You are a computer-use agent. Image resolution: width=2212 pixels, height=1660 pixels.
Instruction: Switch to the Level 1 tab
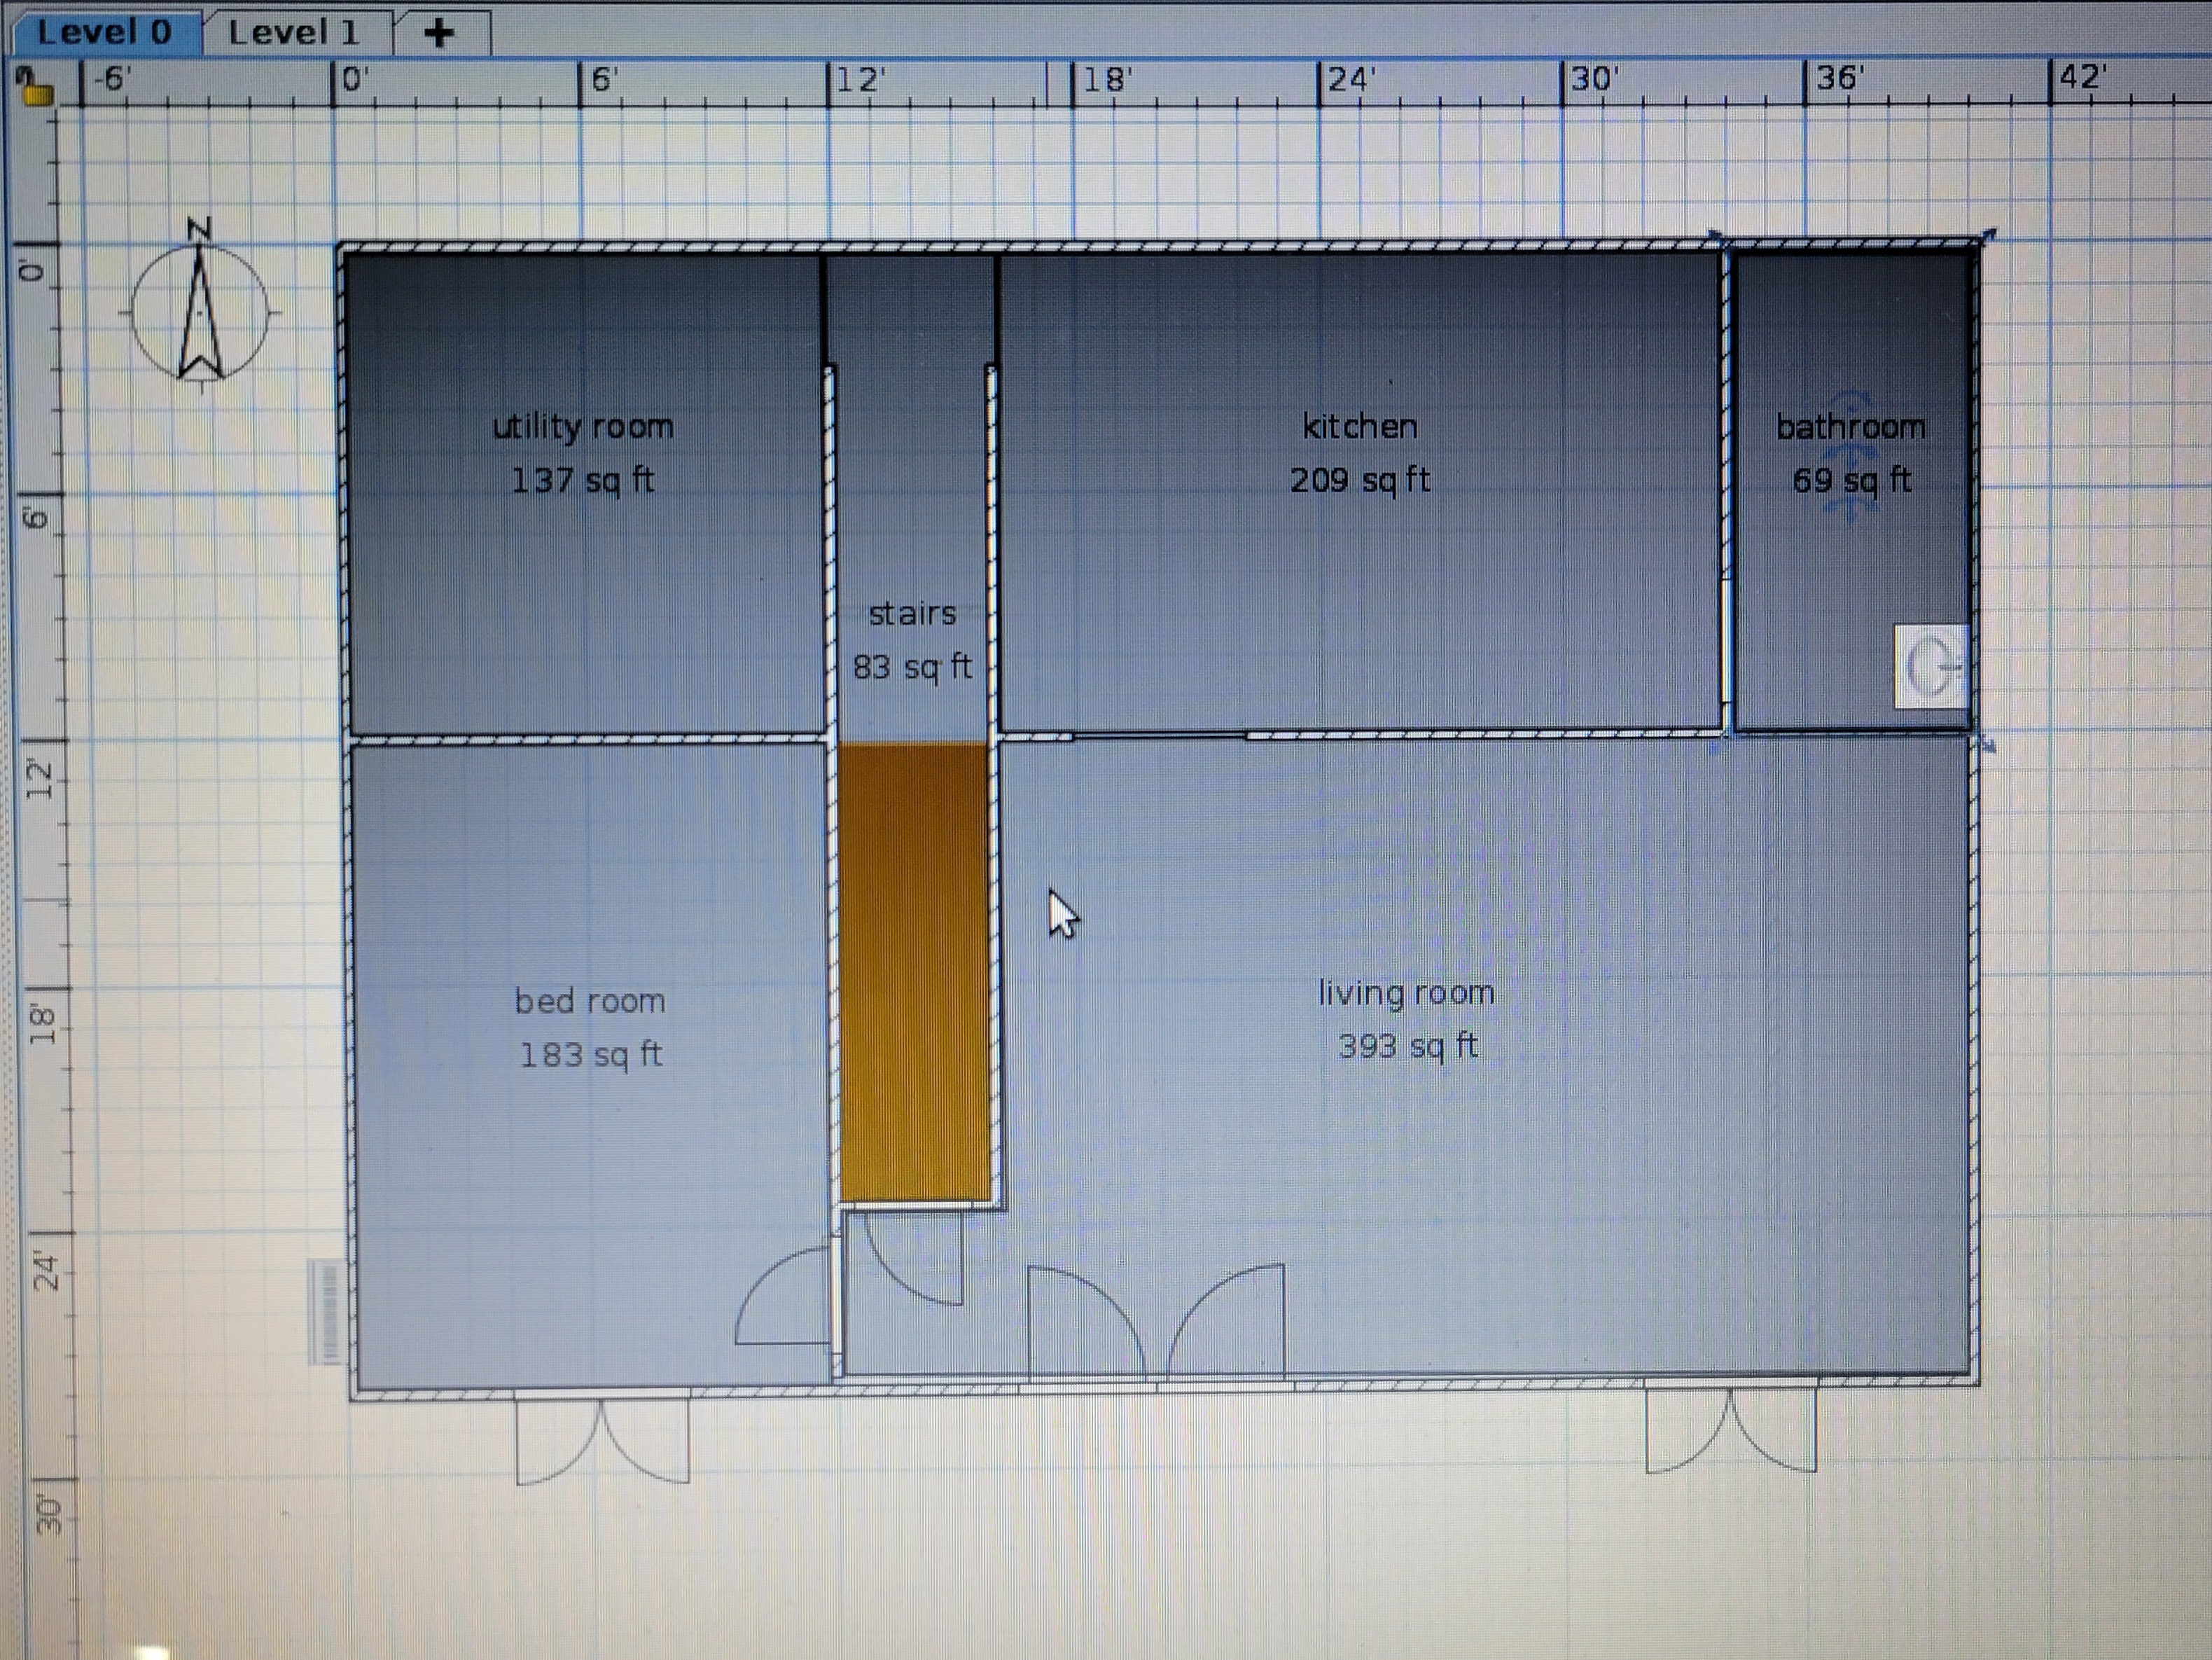[x=293, y=33]
